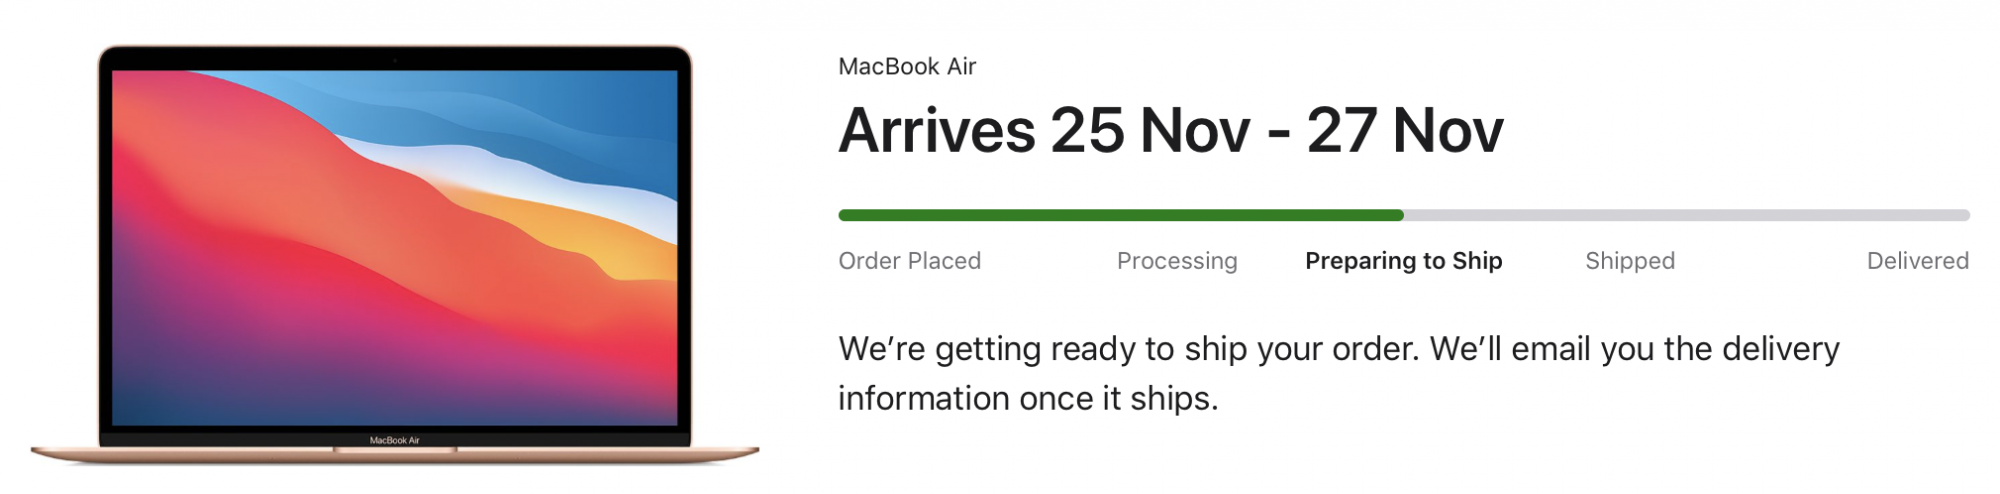
Task: Click the green completed part of progress bar
Action: (1121, 215)
